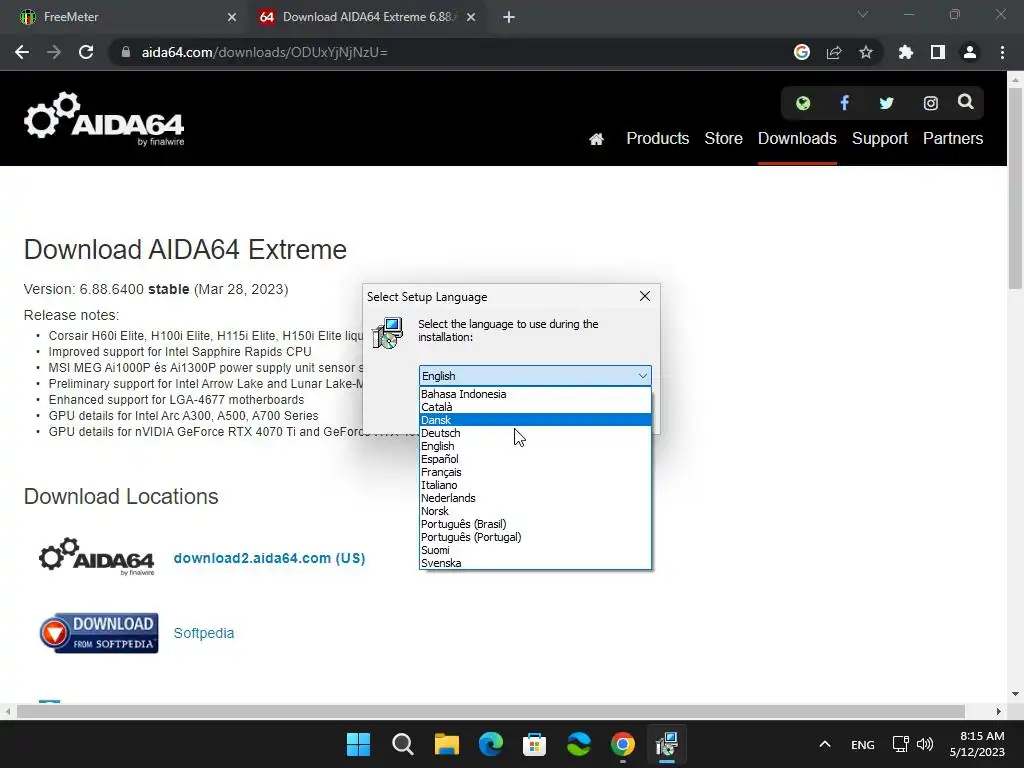Click the Google icon in the address bar
Image resolution: width=1024 pixels, height=768 pixels.
click(802, 52)
